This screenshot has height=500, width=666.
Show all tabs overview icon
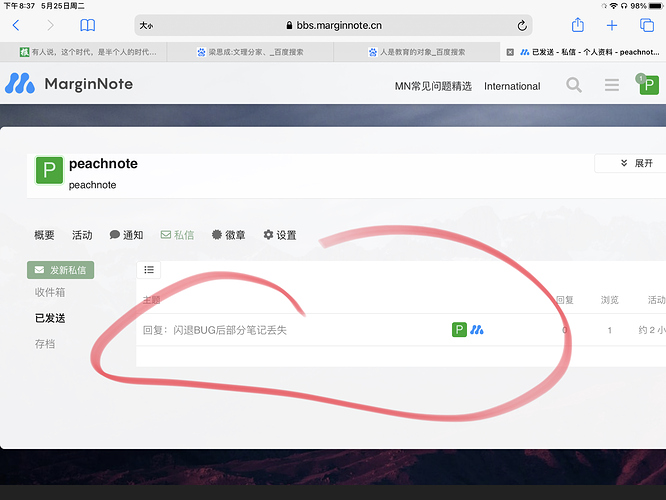tap(646, 25)
